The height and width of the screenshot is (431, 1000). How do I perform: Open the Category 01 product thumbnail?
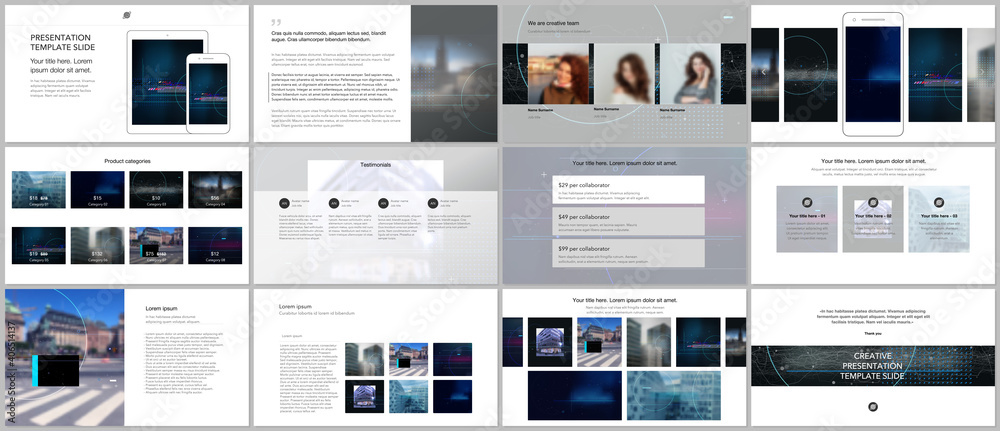[38, 189]
